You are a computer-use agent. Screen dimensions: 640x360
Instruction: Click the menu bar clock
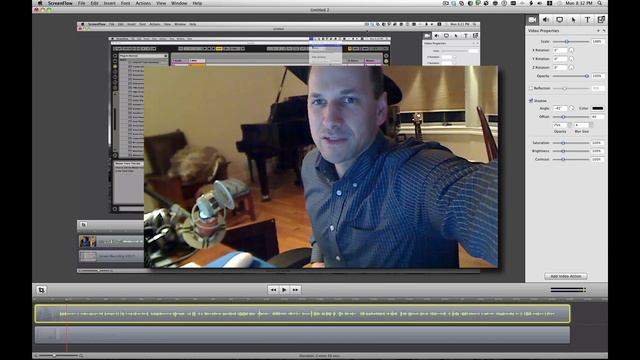pos(579,3)
